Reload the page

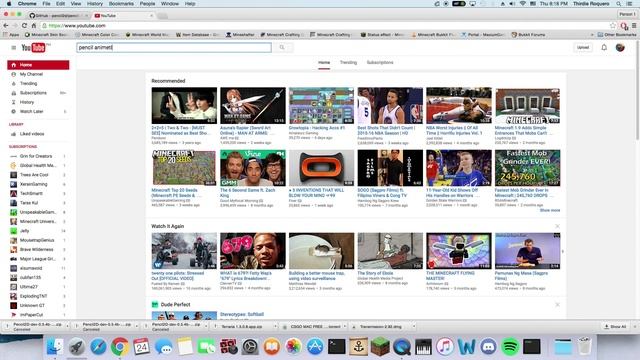click(24, 25)
